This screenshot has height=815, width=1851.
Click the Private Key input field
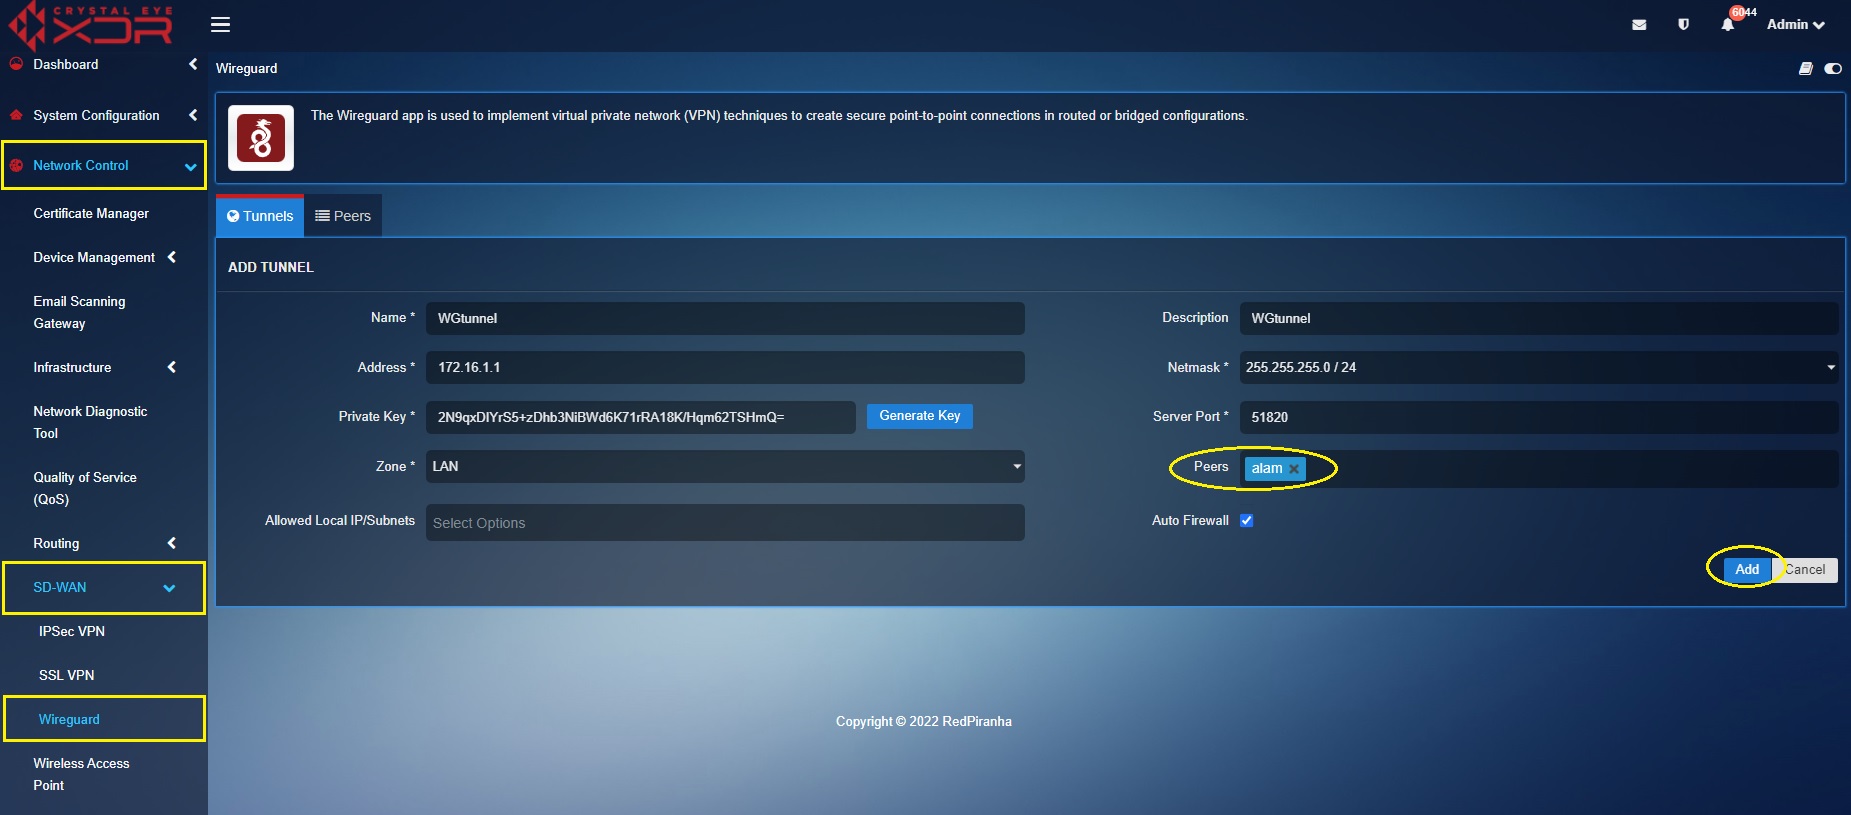640,417
